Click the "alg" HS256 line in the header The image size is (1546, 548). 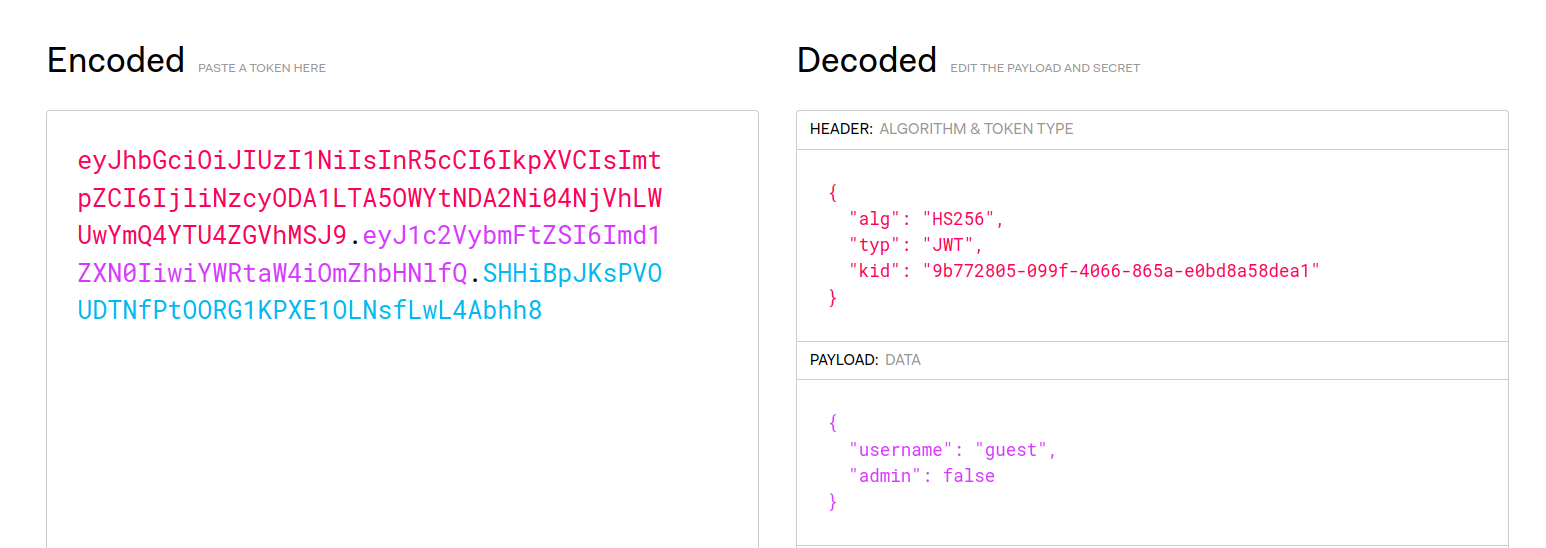926,219
